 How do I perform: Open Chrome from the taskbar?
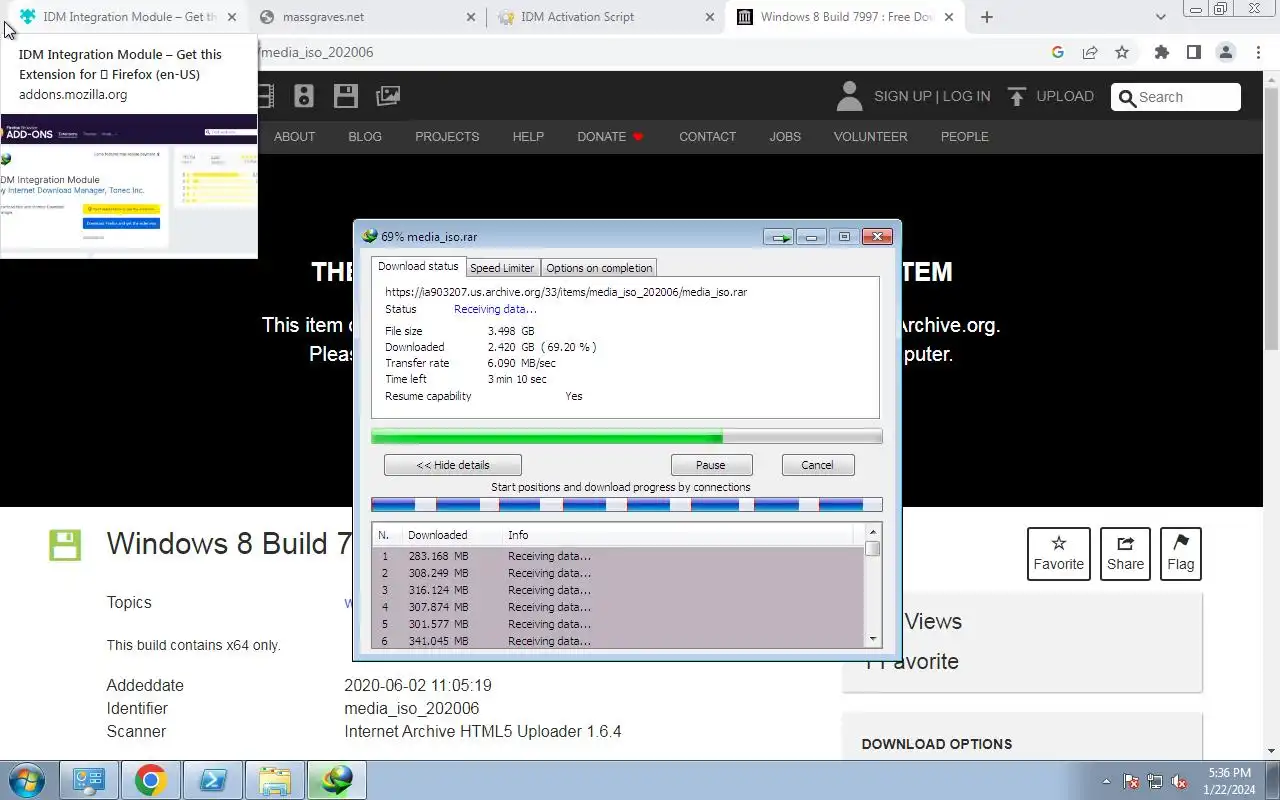[150, 780]
